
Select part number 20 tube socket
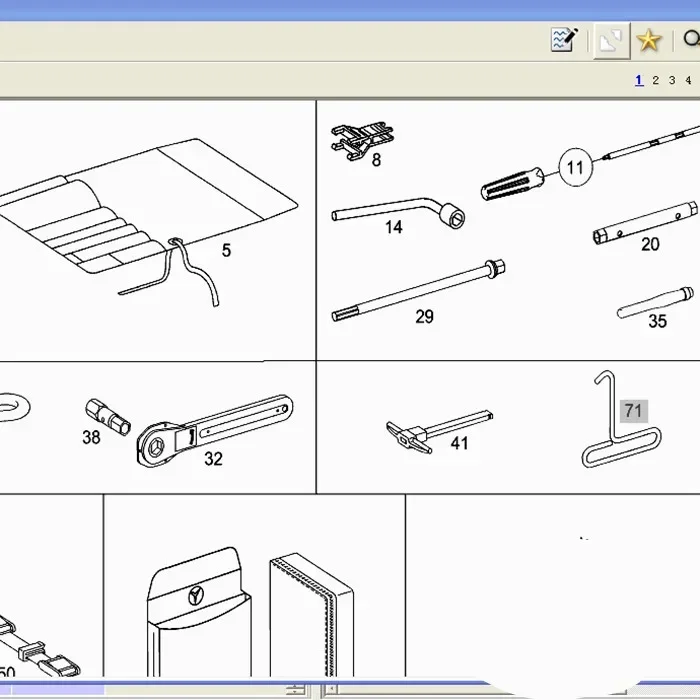[x=650, y=244]
